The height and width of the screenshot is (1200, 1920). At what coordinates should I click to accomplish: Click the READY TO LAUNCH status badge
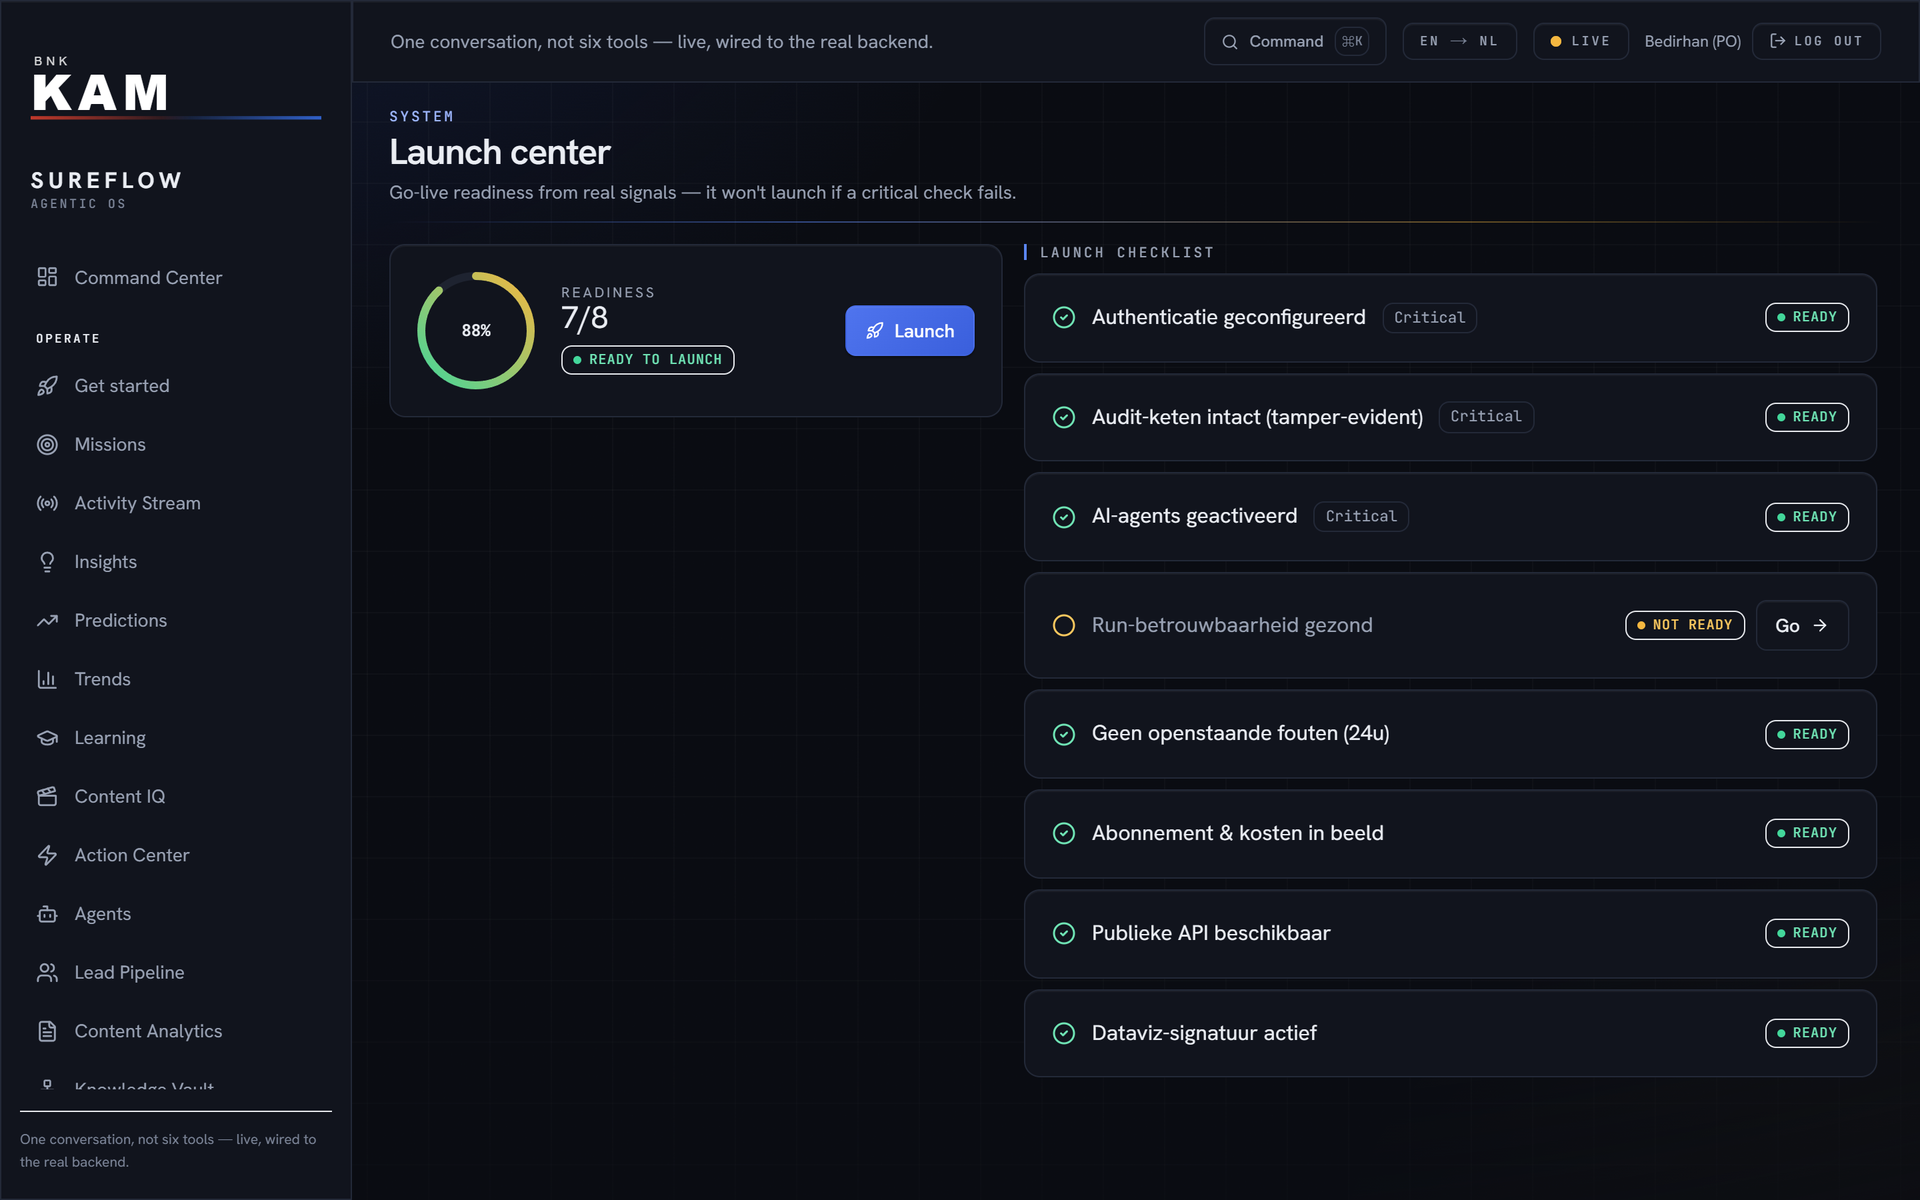pyautogui.click(x=647, y=360)
